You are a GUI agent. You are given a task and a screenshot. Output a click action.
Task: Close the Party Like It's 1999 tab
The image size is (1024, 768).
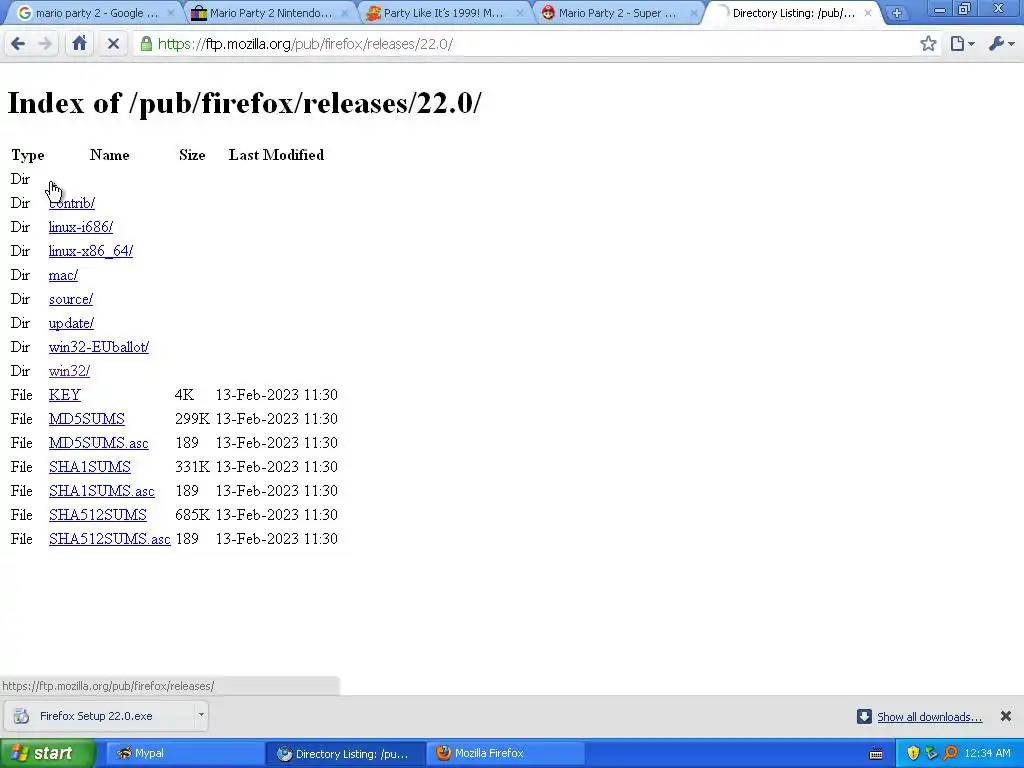520,13
